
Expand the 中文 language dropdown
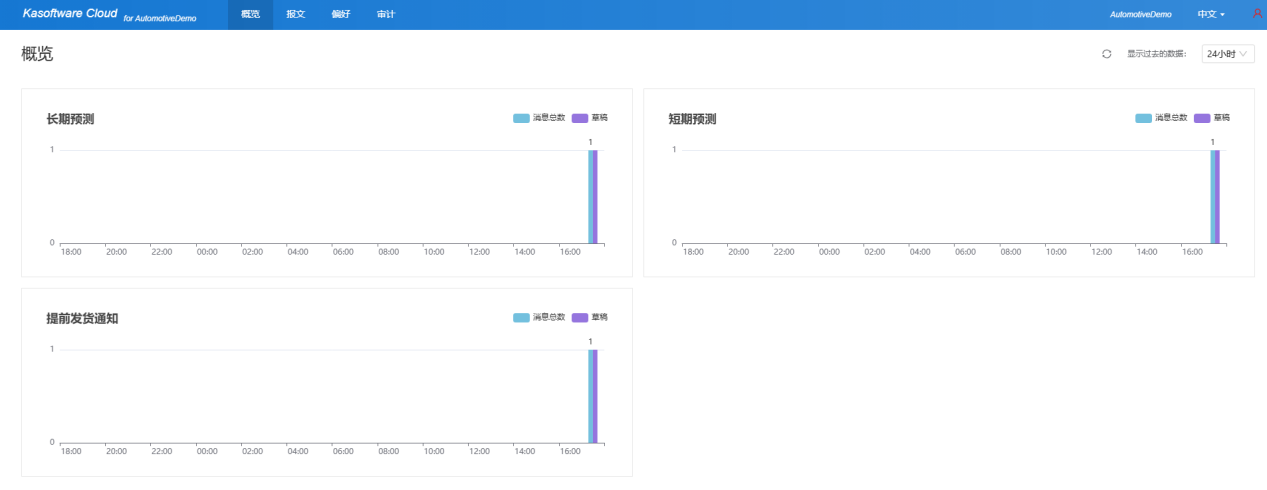point(1211,15)
